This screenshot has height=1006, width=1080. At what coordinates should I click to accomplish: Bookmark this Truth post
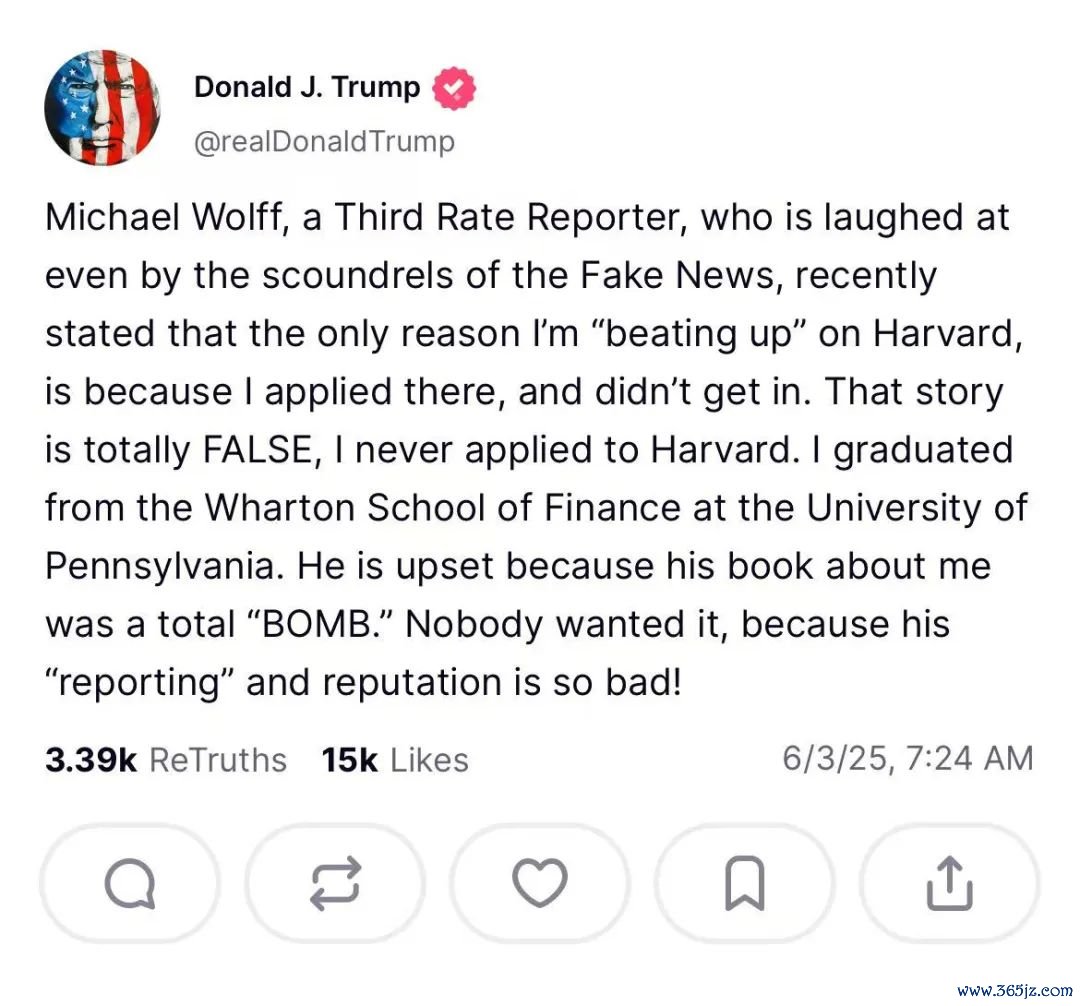[745, 884]
